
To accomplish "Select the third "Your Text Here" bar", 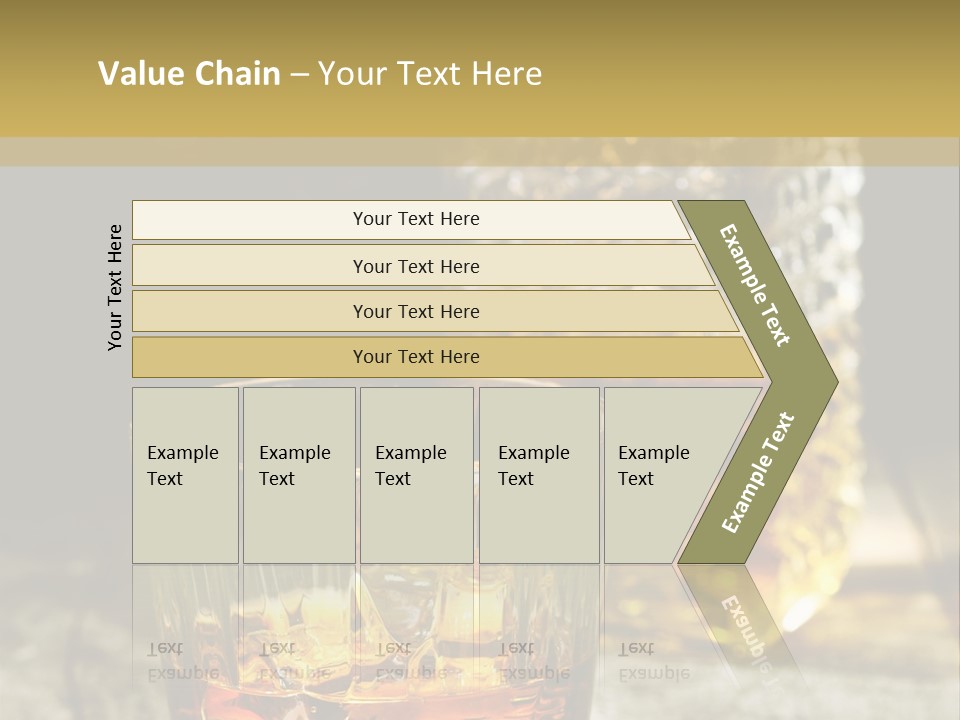I will point(416,312).
